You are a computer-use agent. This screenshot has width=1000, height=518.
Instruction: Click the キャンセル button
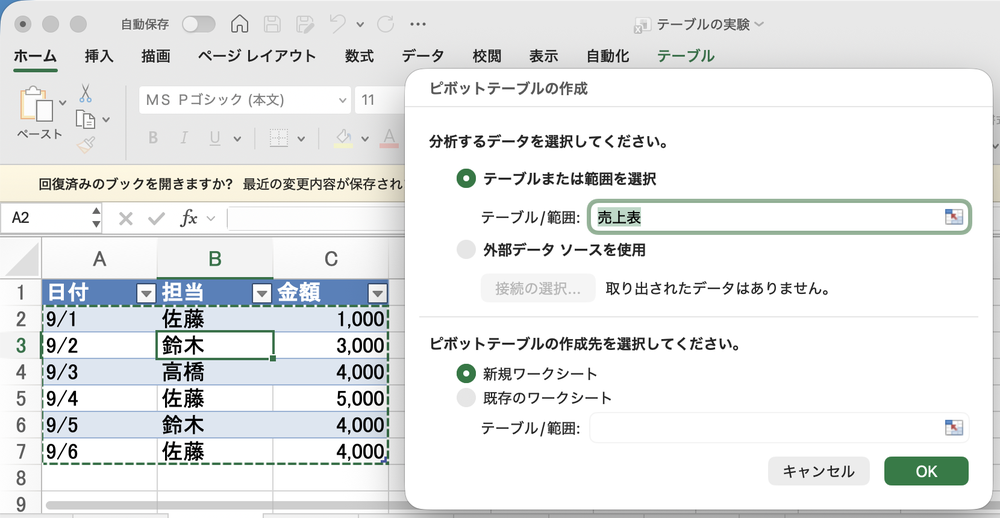pos(818,471)
